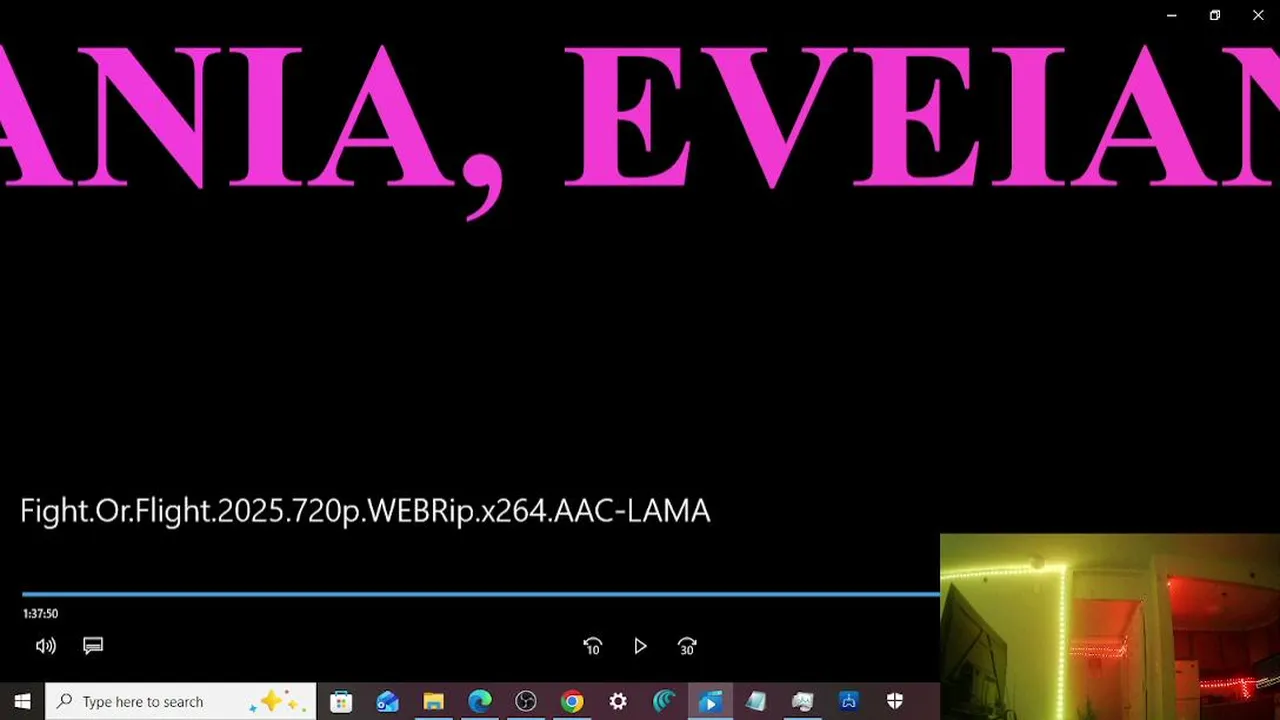Minimize the video player window
1280x720 pixels.
[x=1171, y=15]
